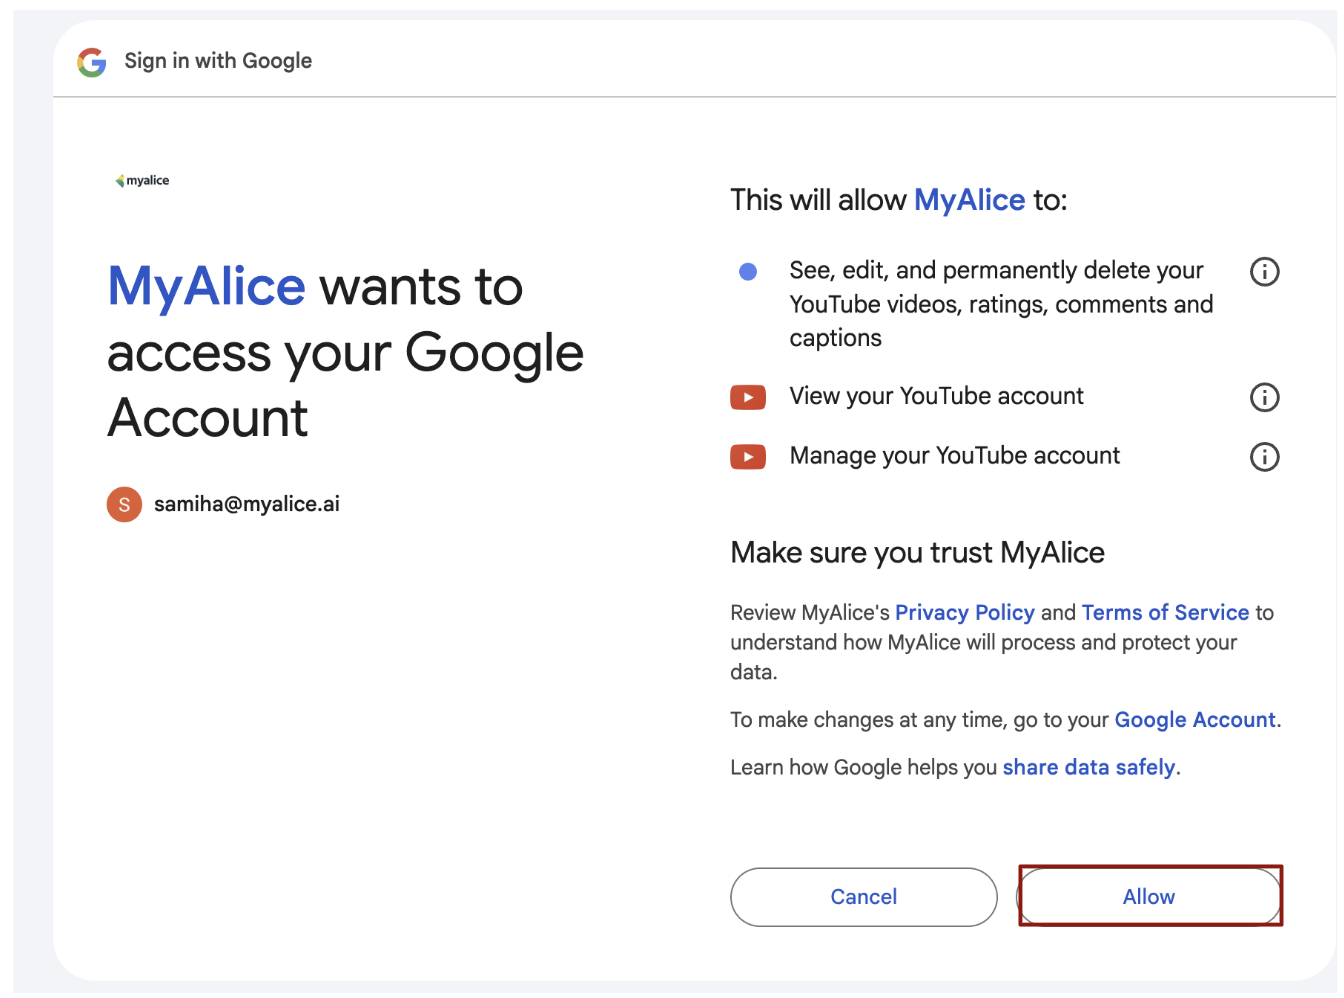
Task: Click the MyAlice name in the main heading
Action: 206,287
